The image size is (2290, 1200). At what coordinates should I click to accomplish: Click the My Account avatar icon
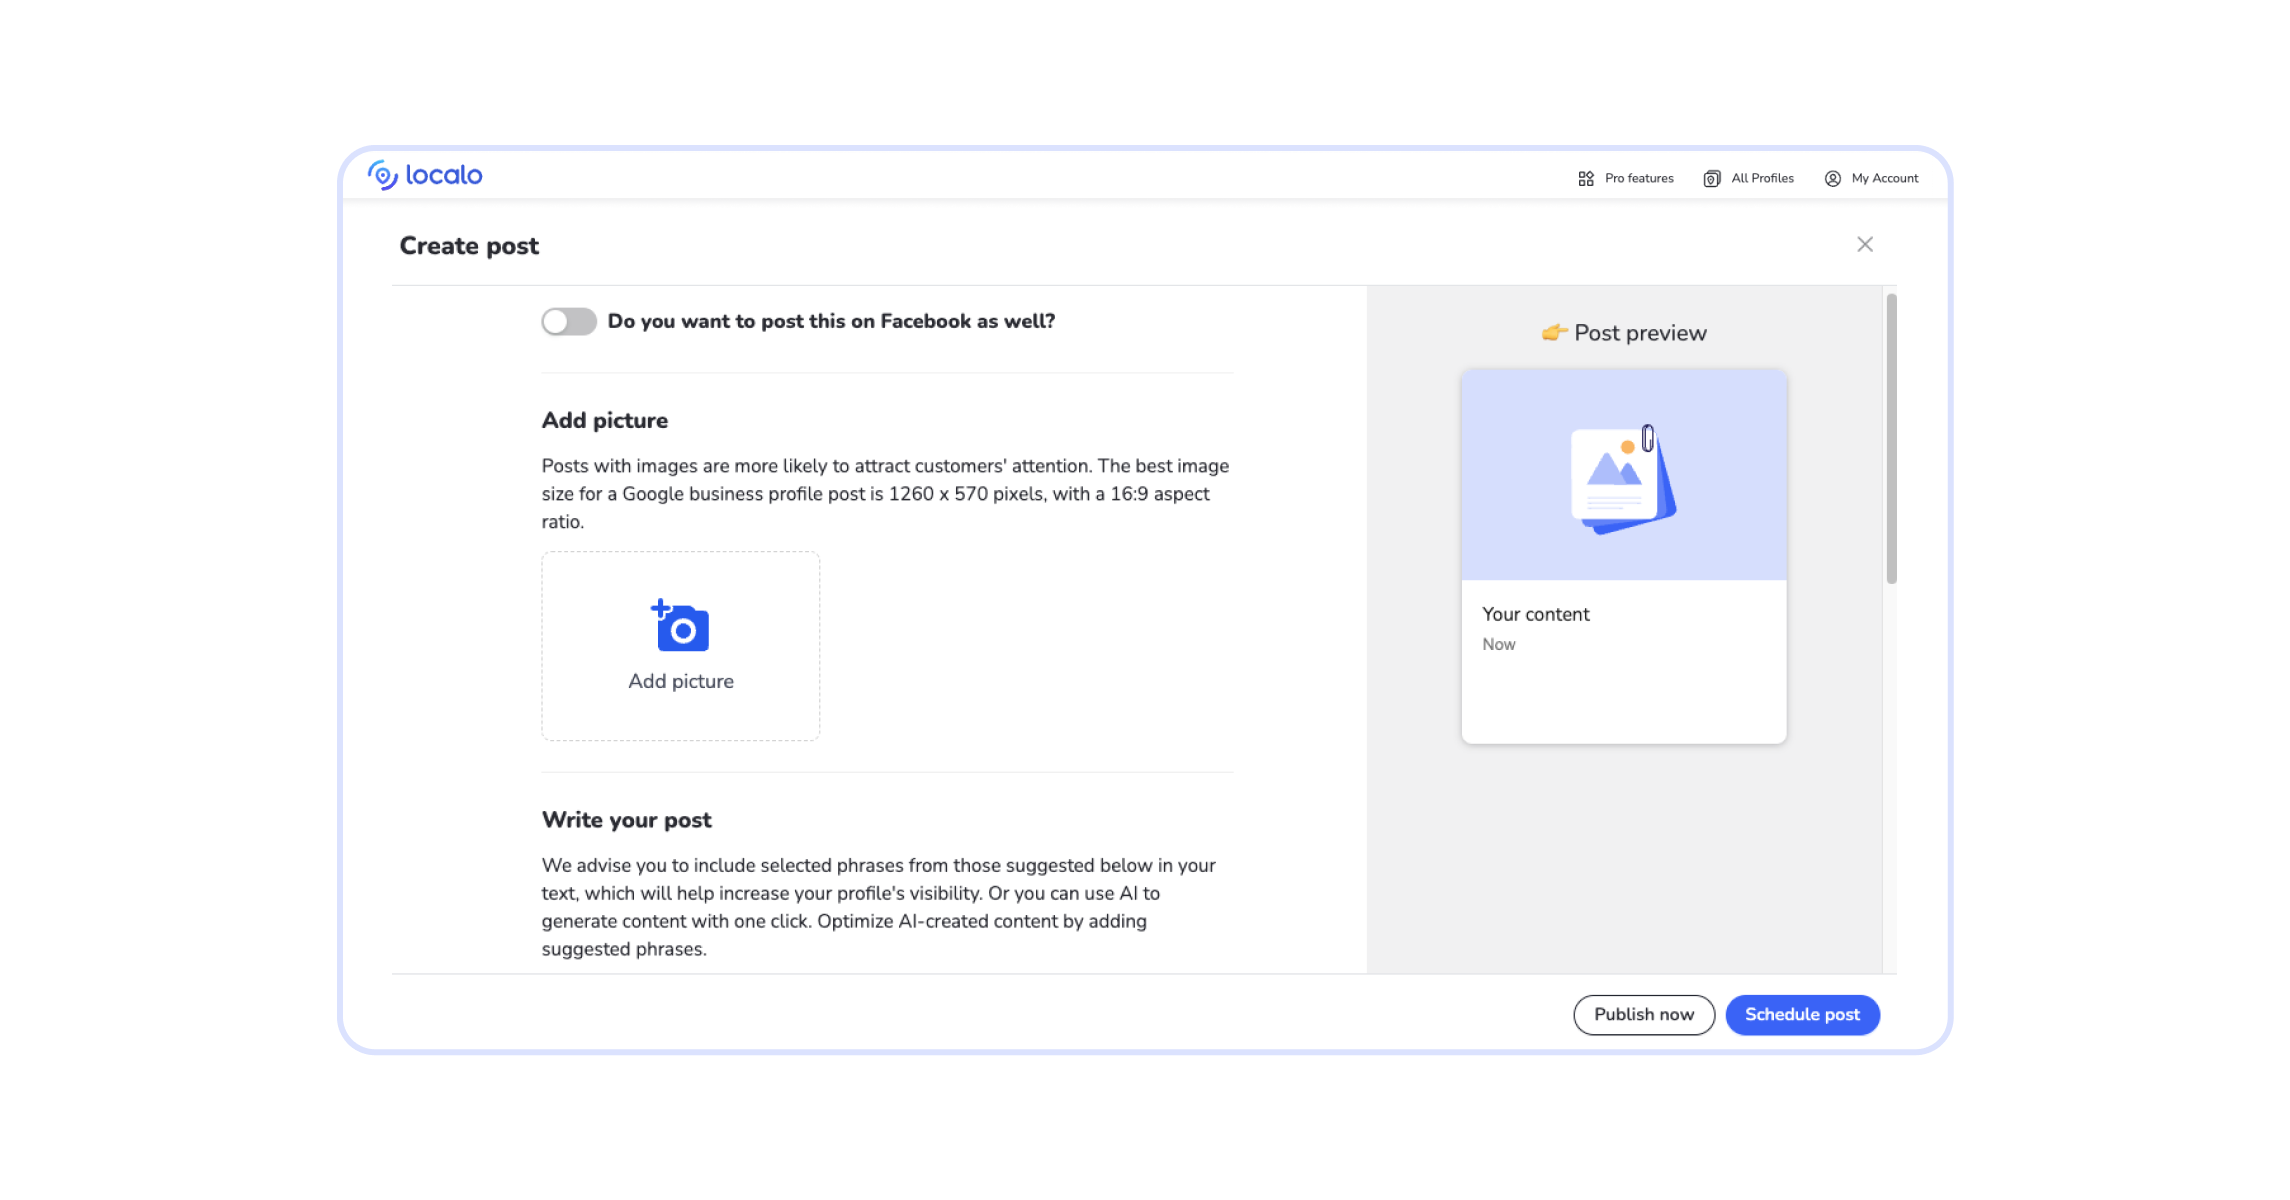click(1832, 179)
